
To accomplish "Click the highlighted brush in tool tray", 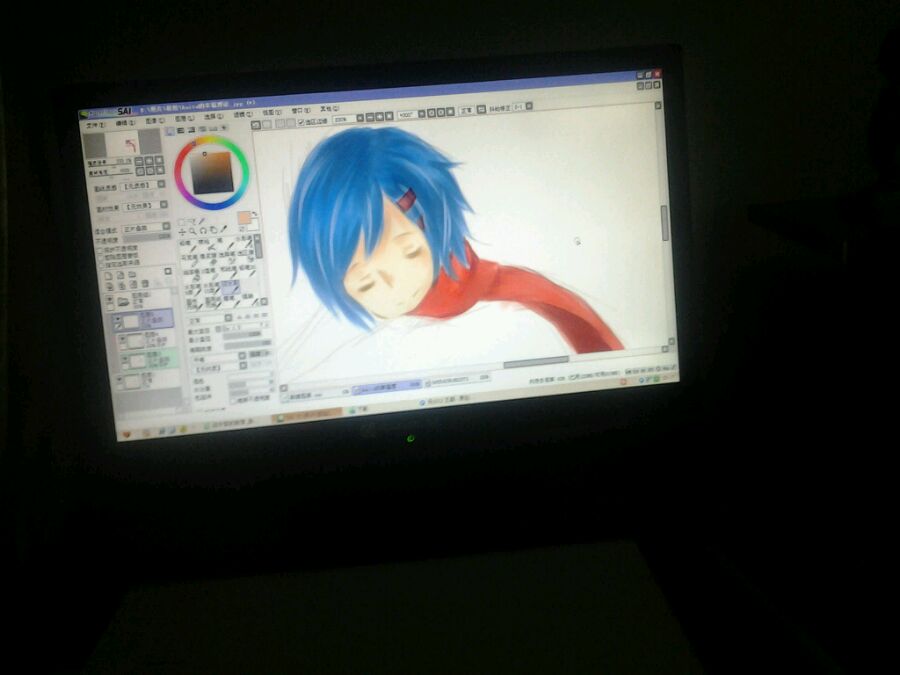I will (x=230, y=287).
